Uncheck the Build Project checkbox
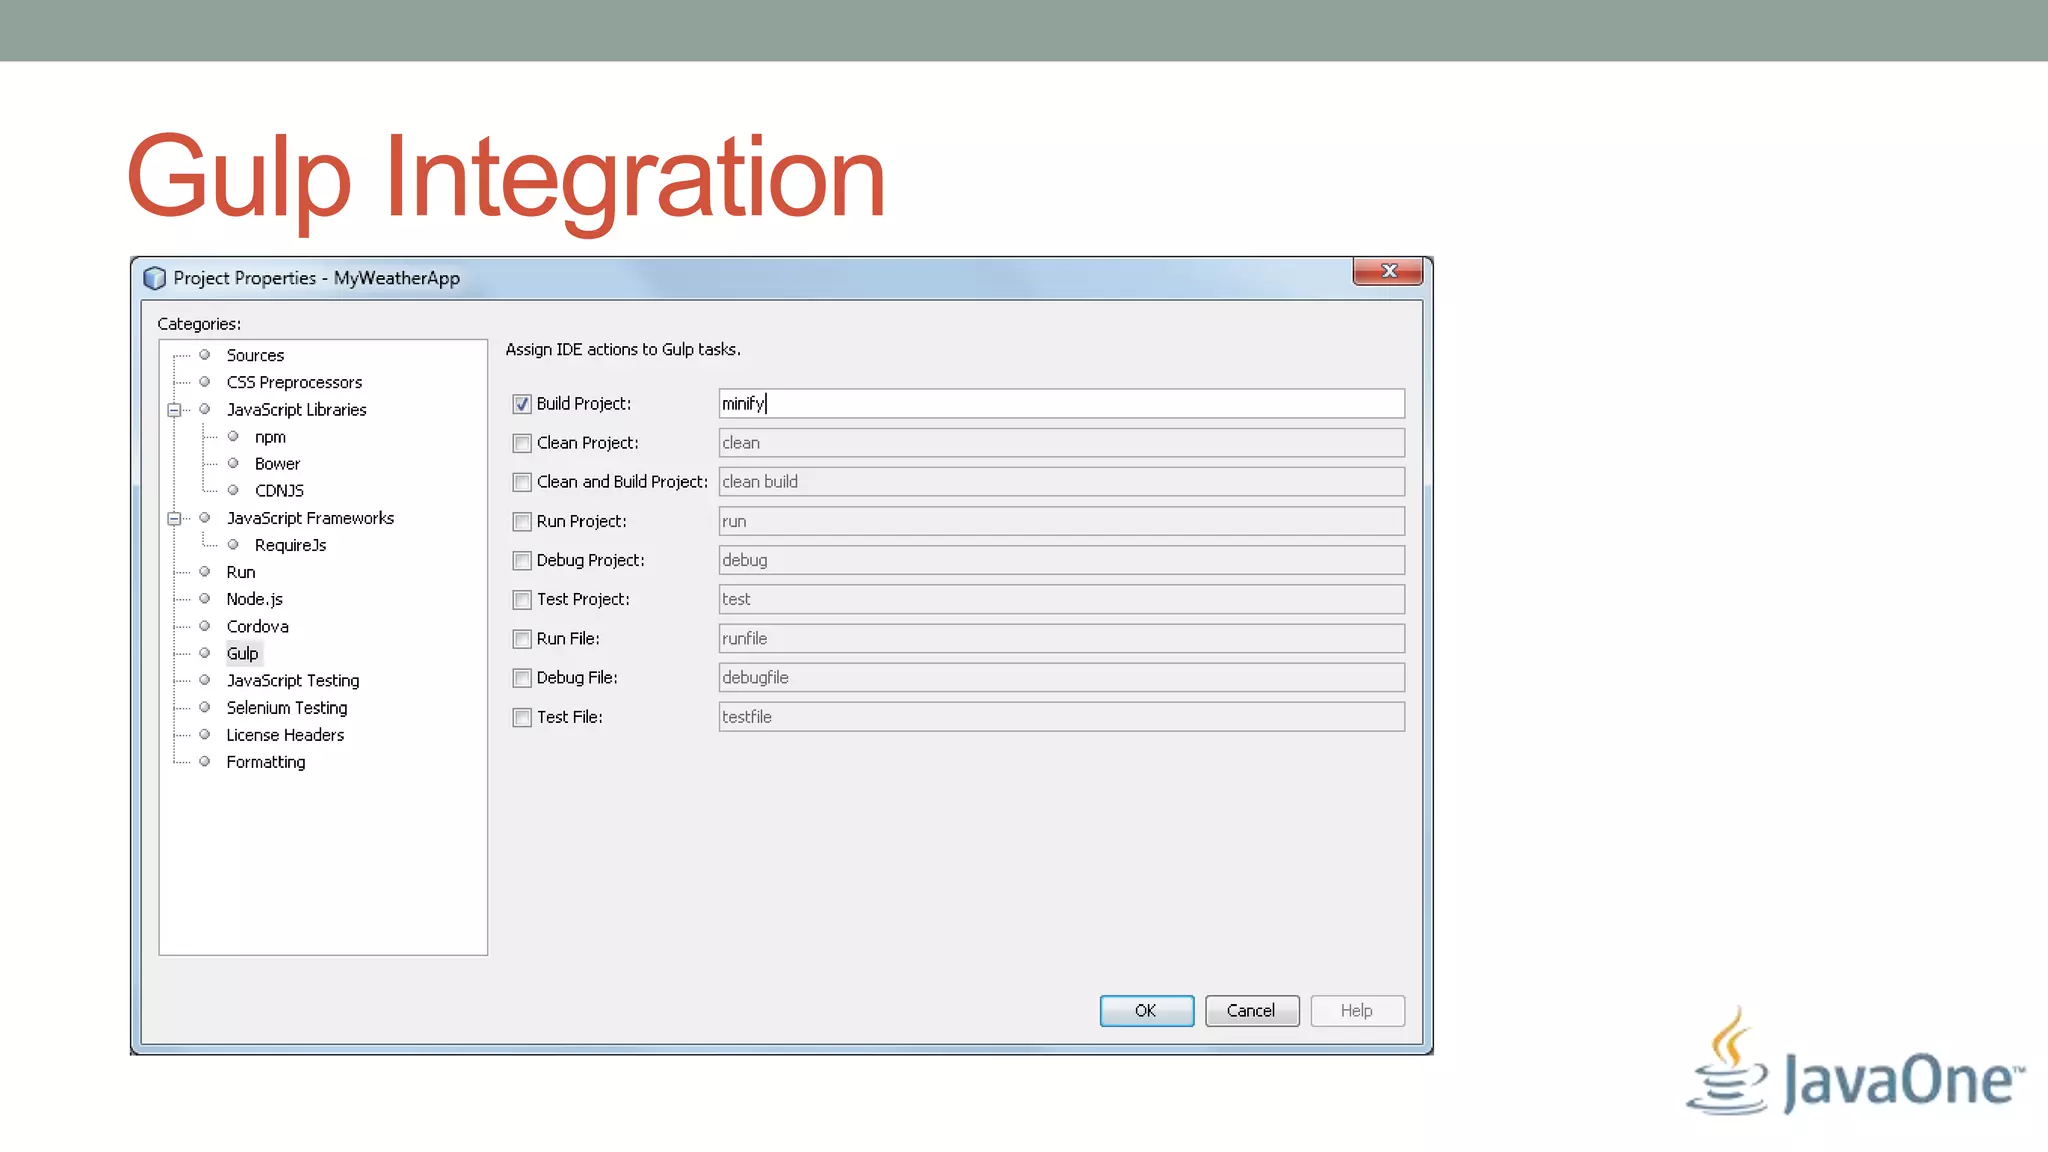The image size is (2048, 1152). point(522,404)
